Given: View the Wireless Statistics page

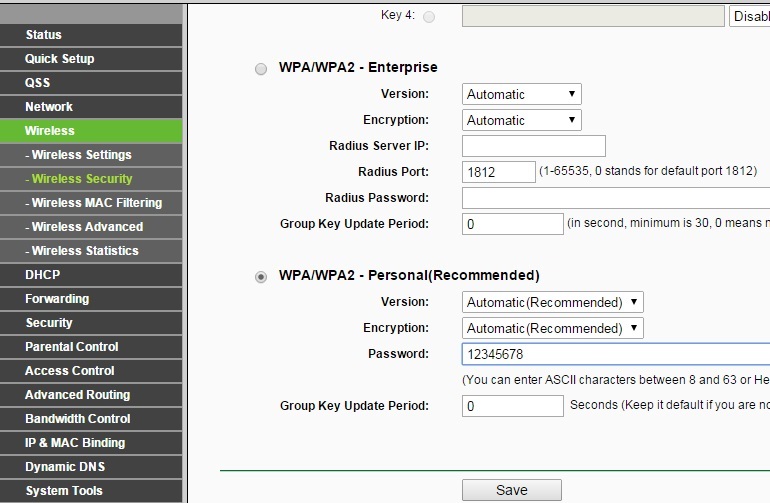Looking at the screenshot, I should coord(85,251).
